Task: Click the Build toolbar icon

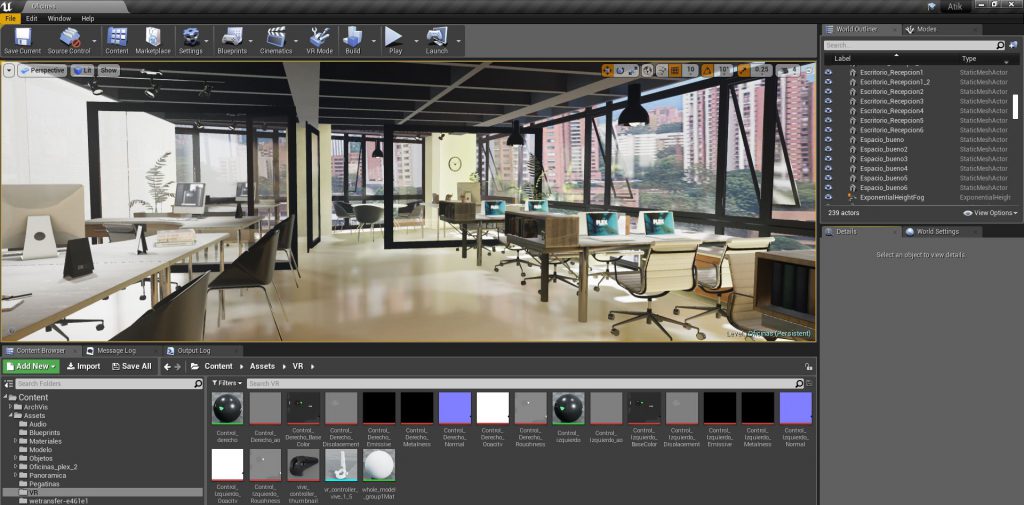Action: point(353,41)
